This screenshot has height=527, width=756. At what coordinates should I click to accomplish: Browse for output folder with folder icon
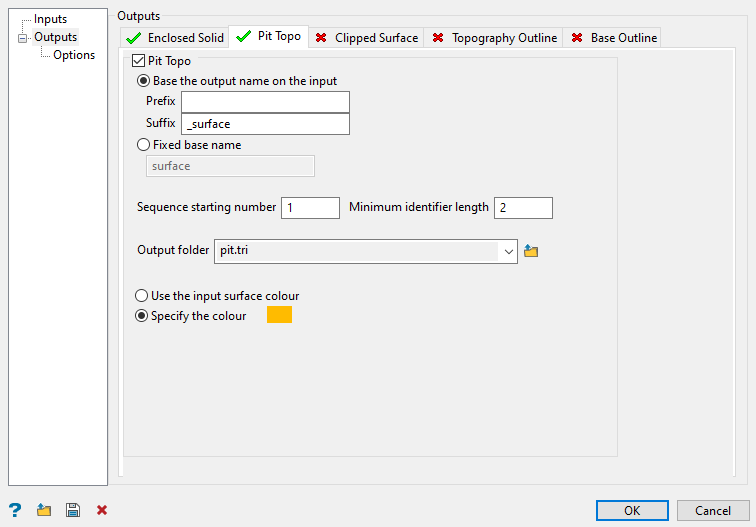tap(531, 251)
